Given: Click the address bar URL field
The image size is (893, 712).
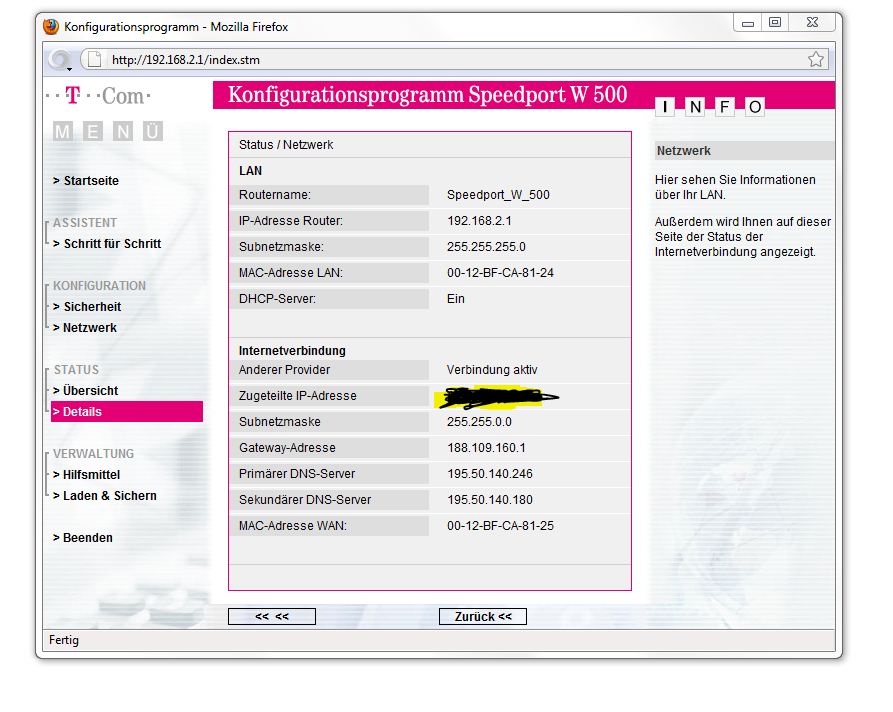Looking at the screenshot, I should click(x=450, y=59).
